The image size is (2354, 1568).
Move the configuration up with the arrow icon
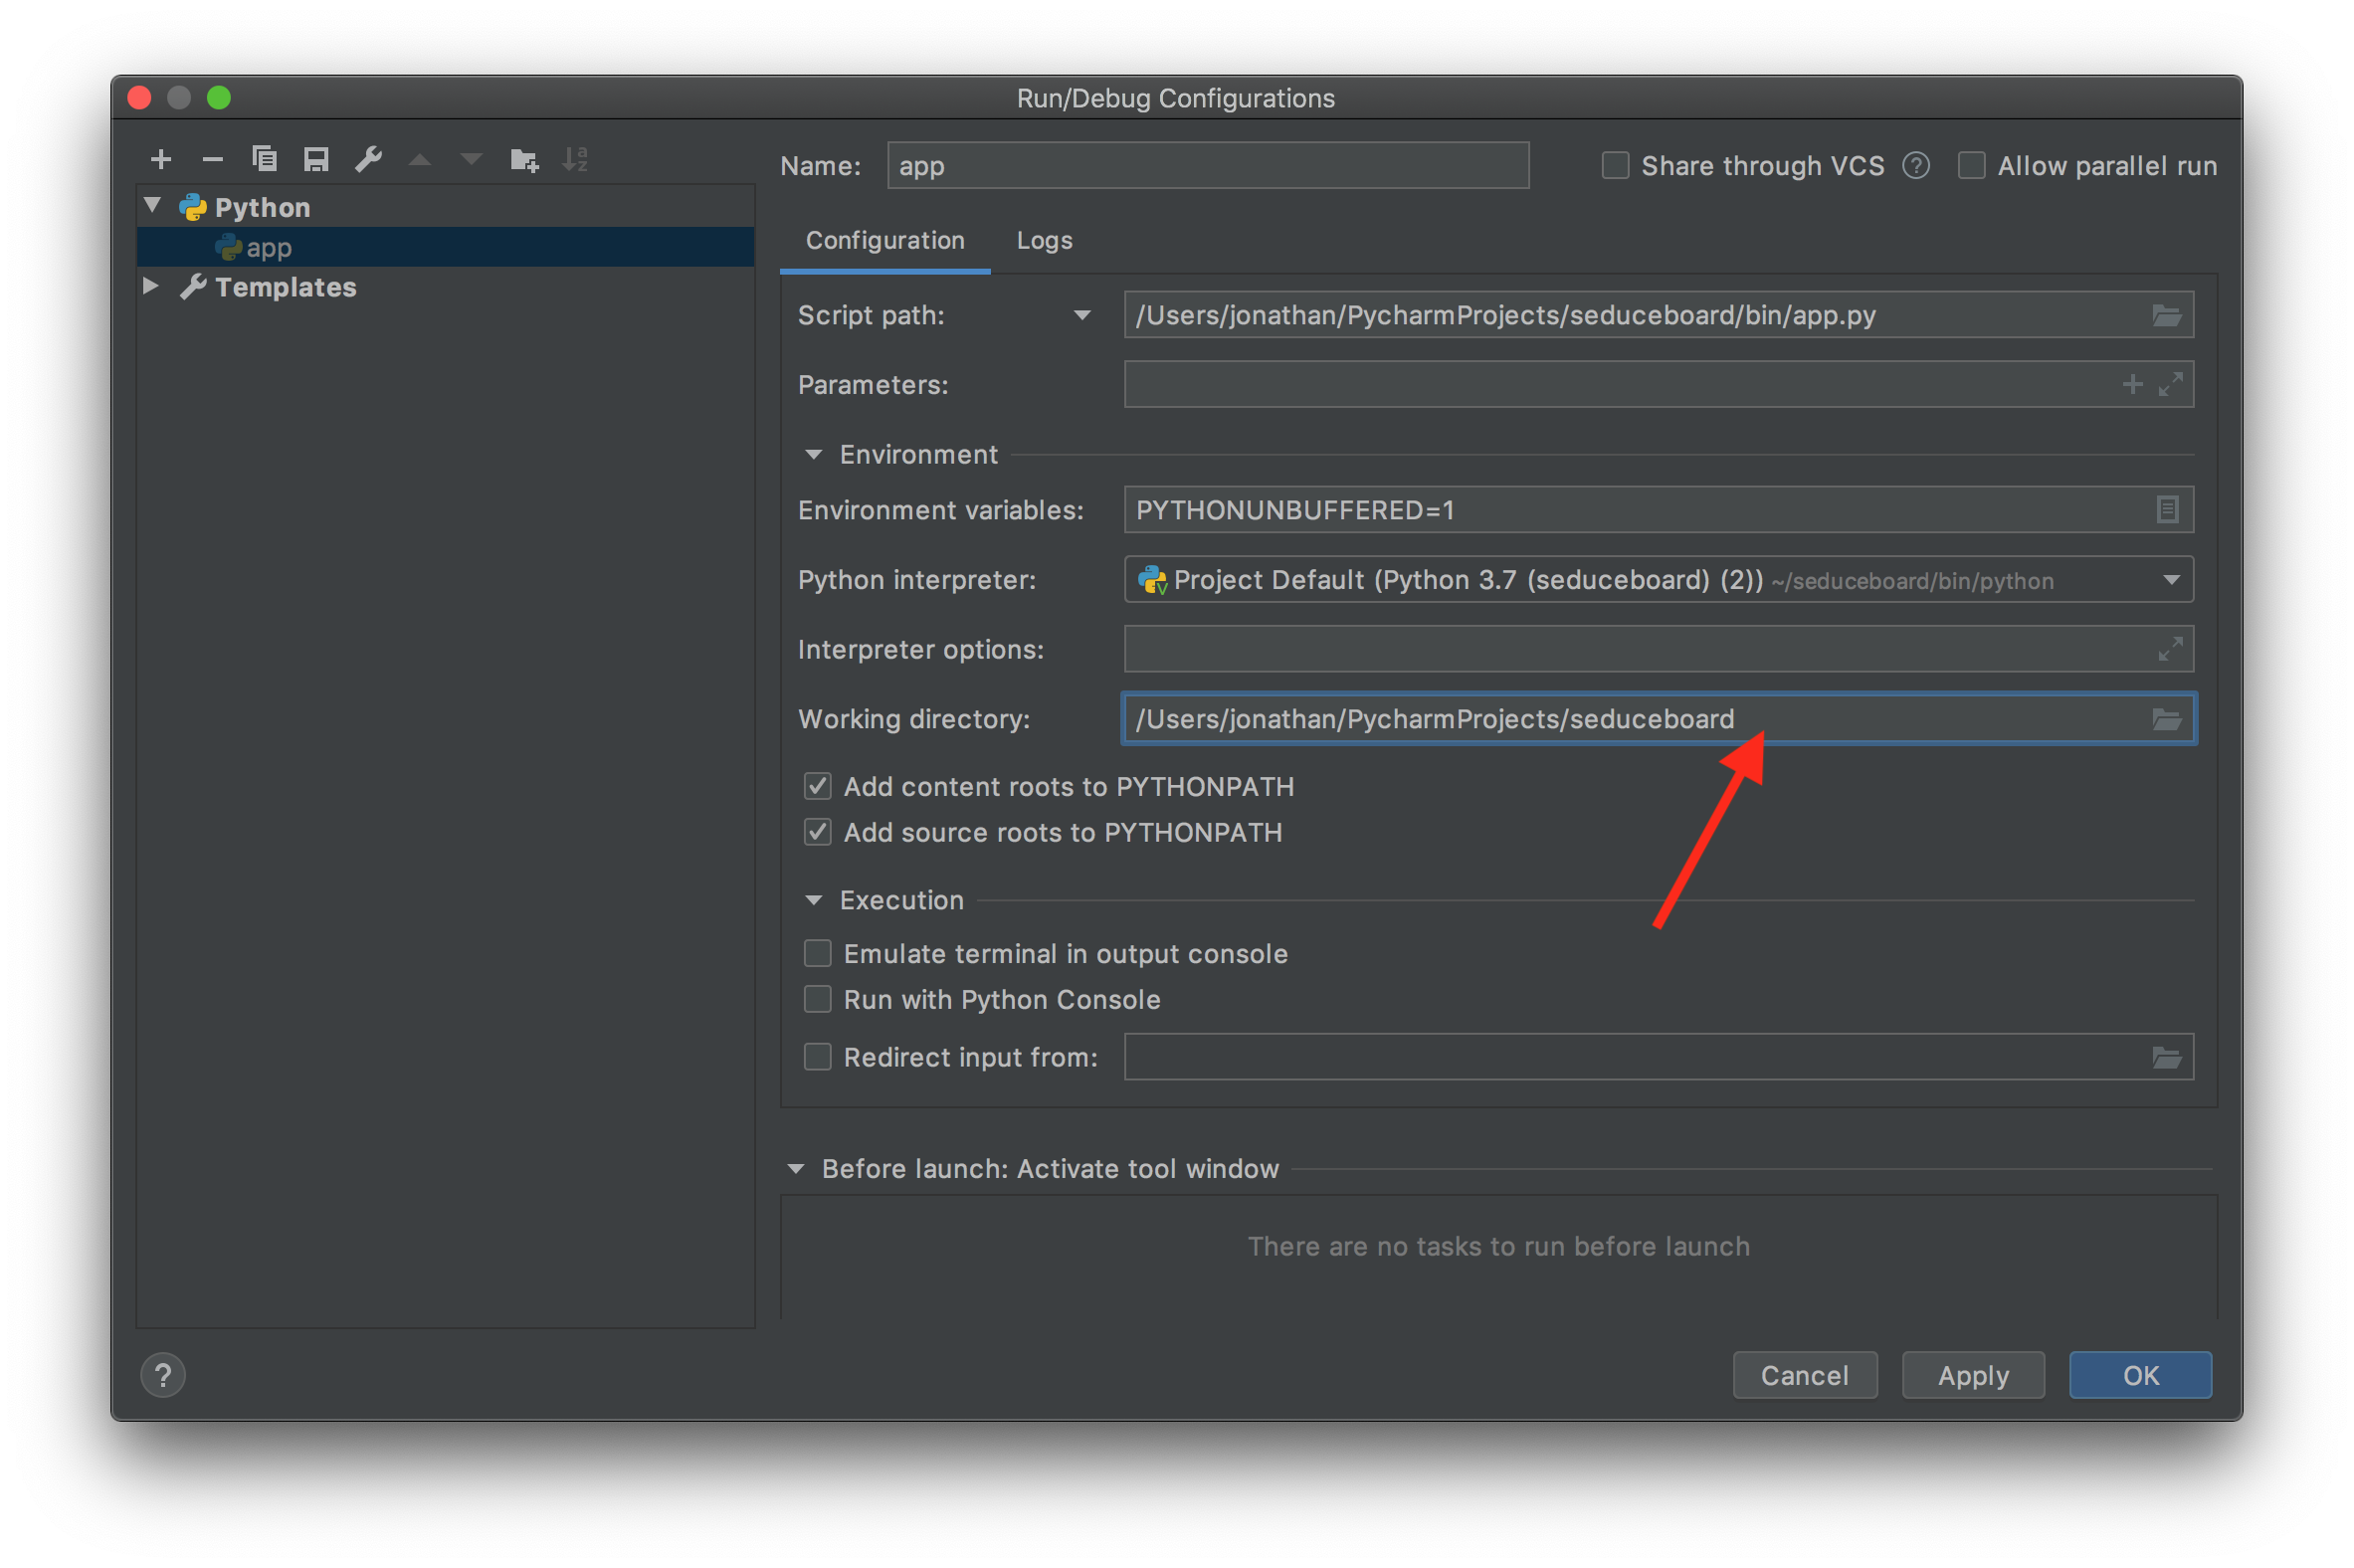420,159
